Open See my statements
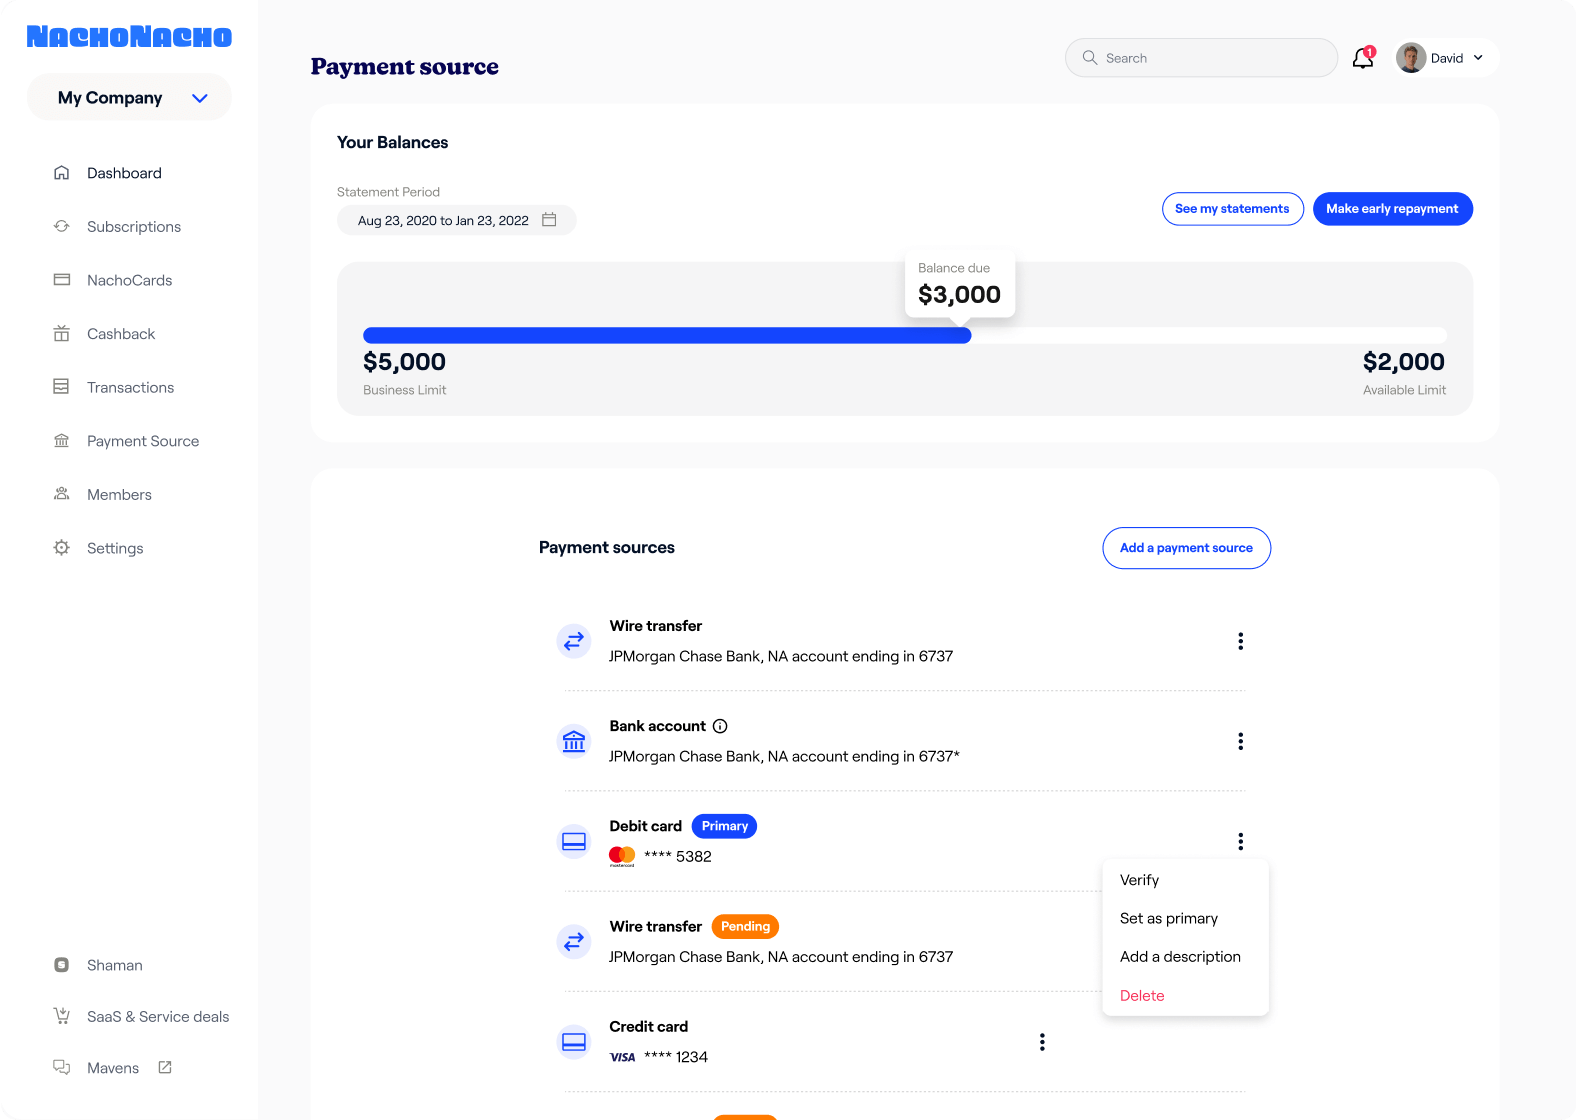This screenshot has width=1576, height=1120. pyautogui.click(x=1232, y=209)
